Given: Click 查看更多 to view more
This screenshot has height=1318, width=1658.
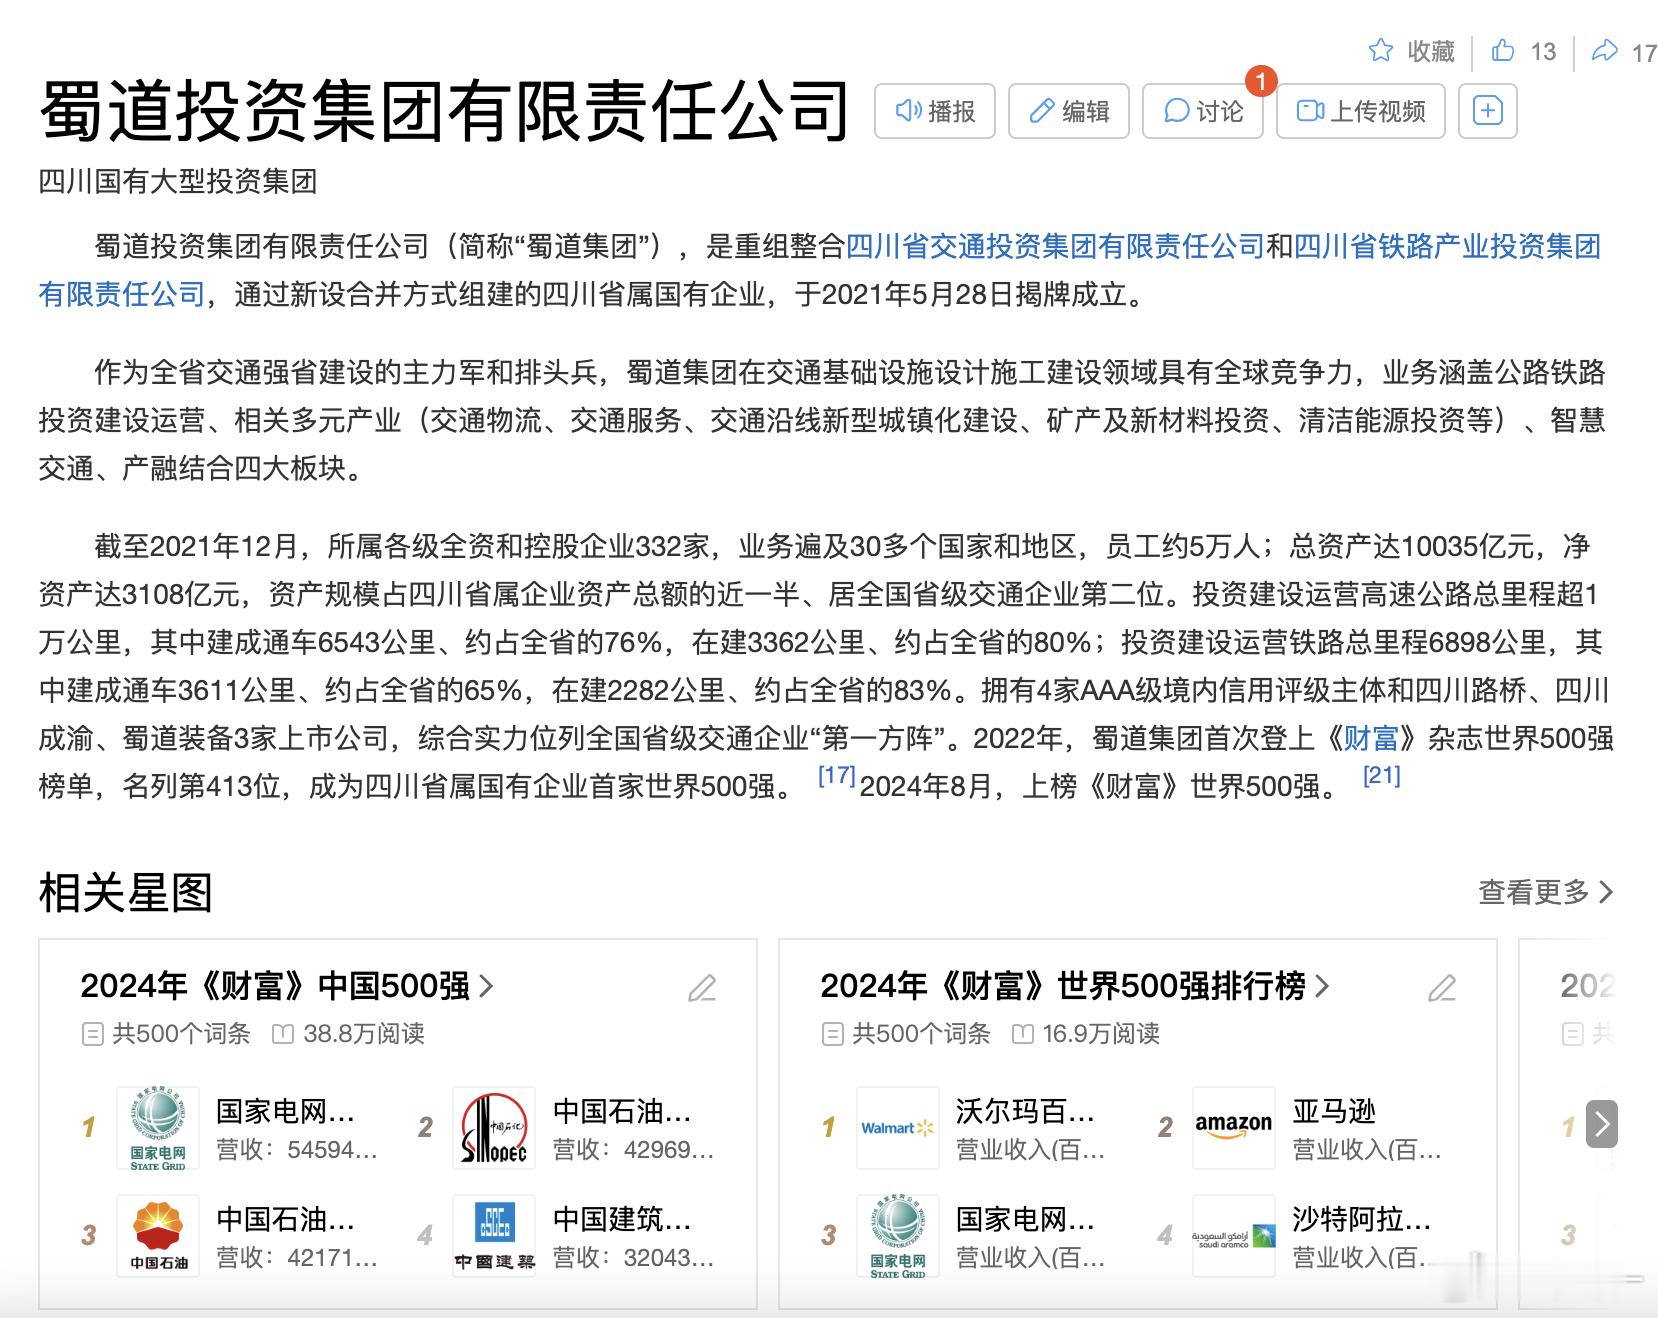Looking at the screenshot, I should click(1546, 892).
